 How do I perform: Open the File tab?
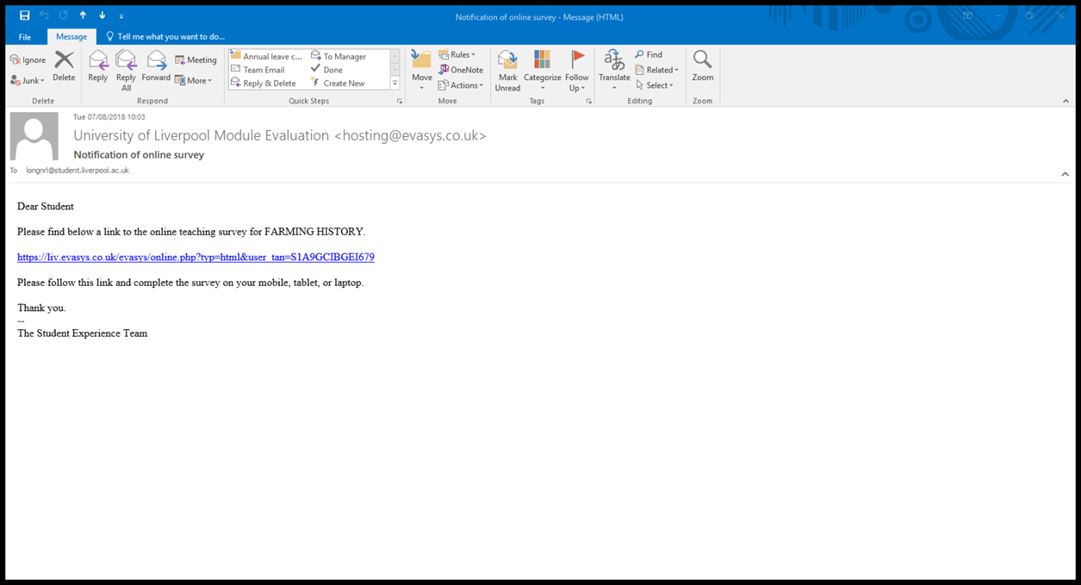coord(25,37)
